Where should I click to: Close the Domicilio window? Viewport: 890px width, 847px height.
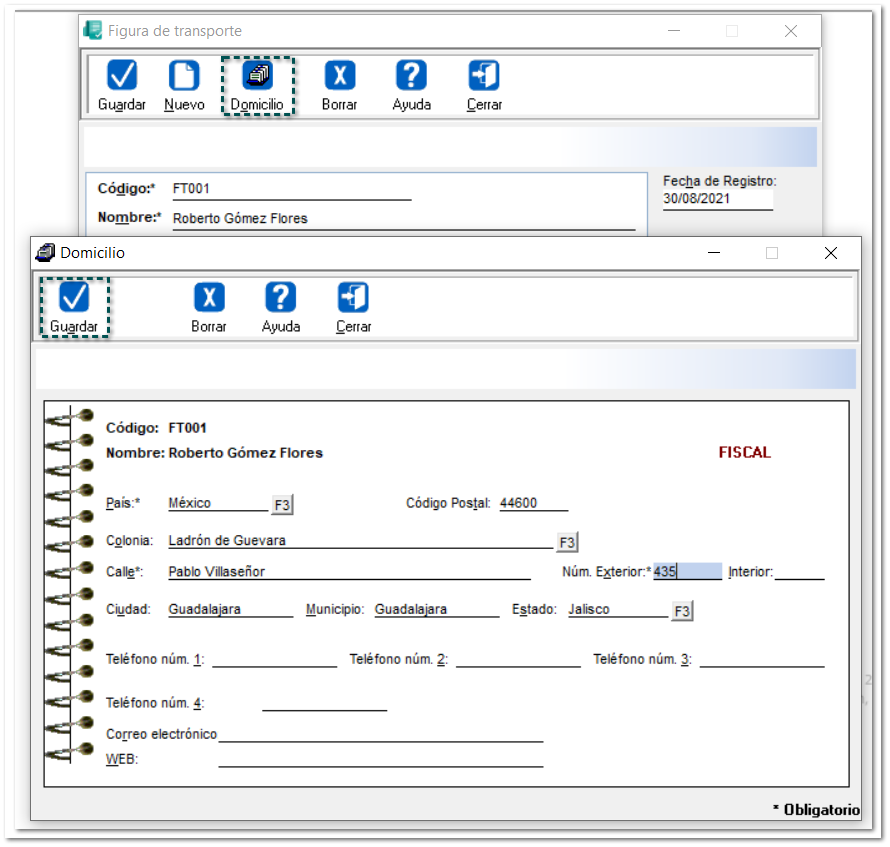tap(831, 253)
